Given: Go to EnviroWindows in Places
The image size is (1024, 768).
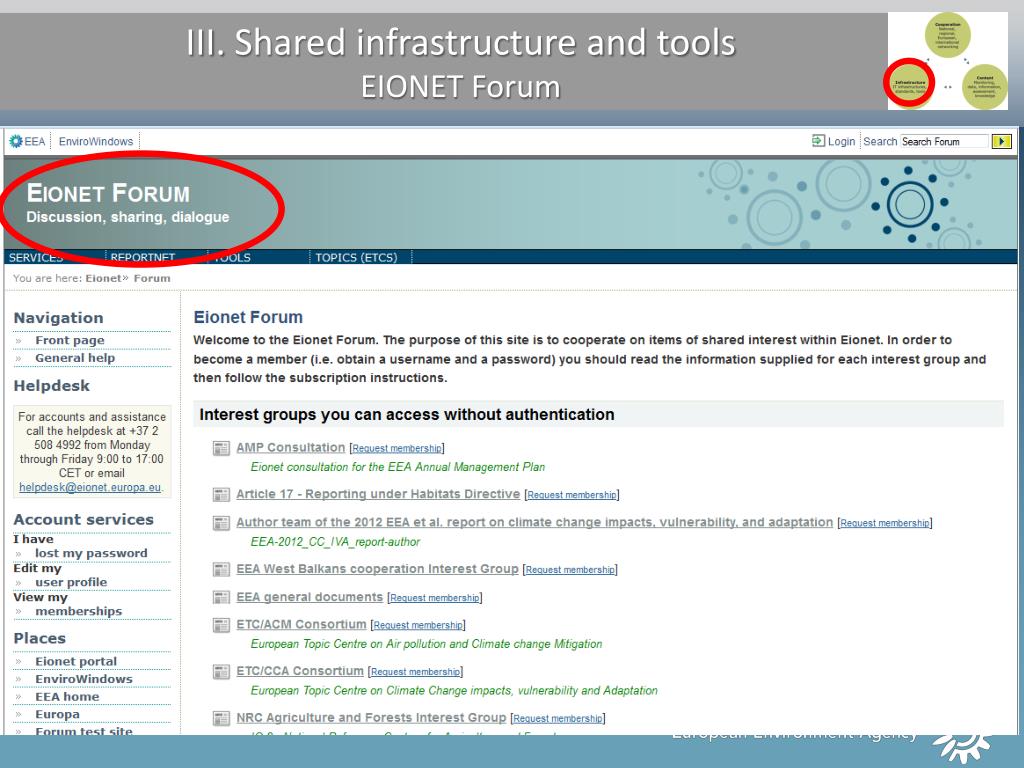Looking at the screenshot, I should [84, 679].
